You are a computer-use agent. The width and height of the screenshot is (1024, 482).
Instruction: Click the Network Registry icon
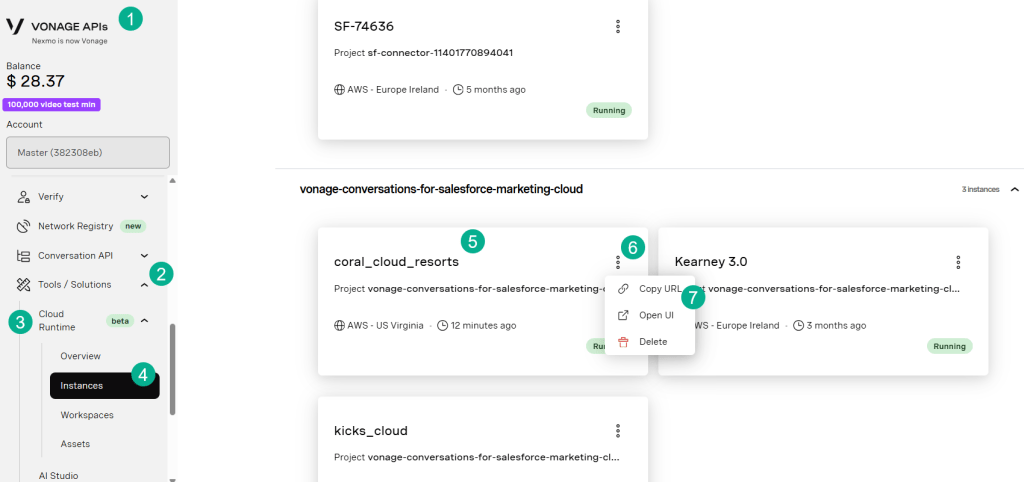pos(24,226)
